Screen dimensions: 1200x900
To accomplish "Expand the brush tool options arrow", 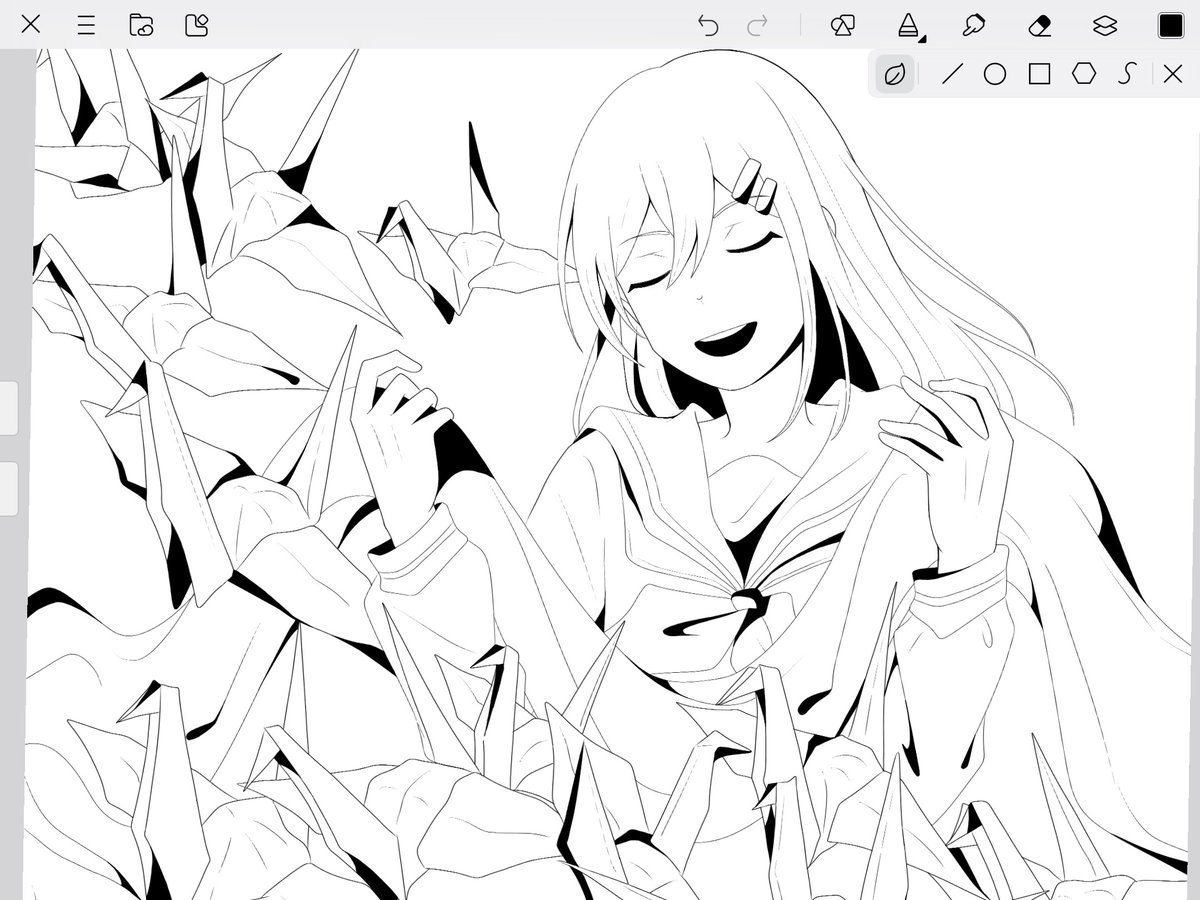I will (922, 39).
